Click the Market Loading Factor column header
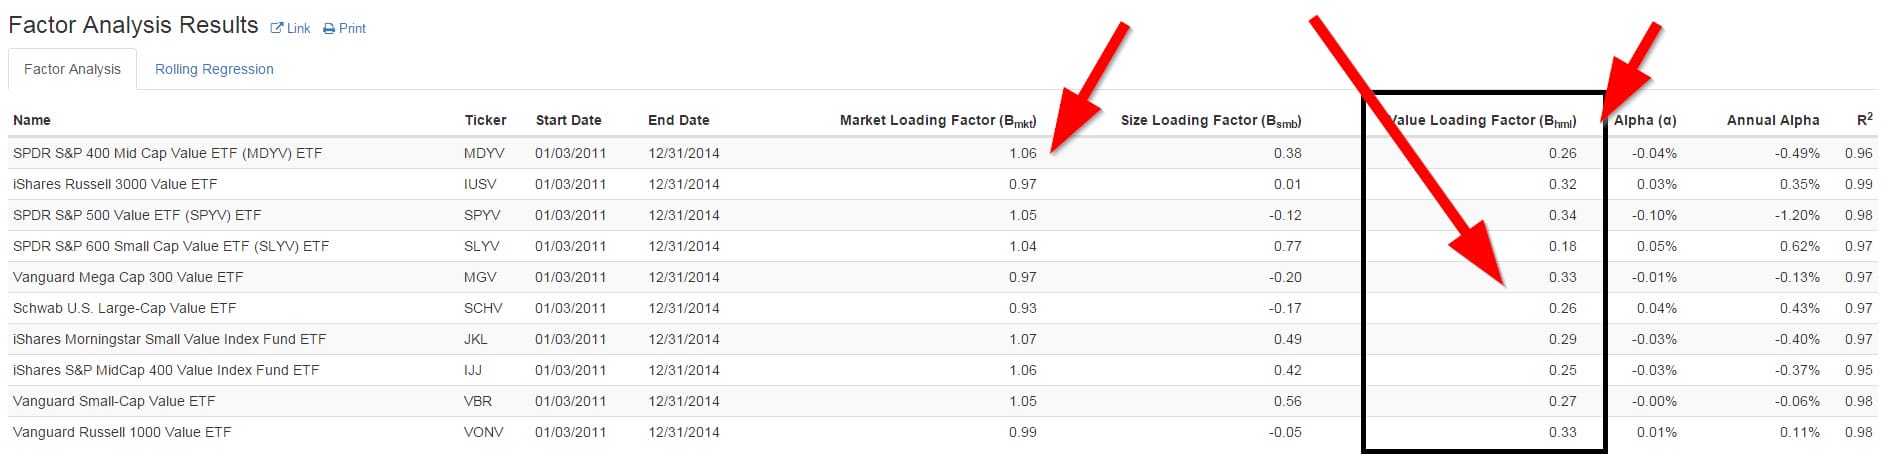1888x463 pixels. click(x=937, y=120)
